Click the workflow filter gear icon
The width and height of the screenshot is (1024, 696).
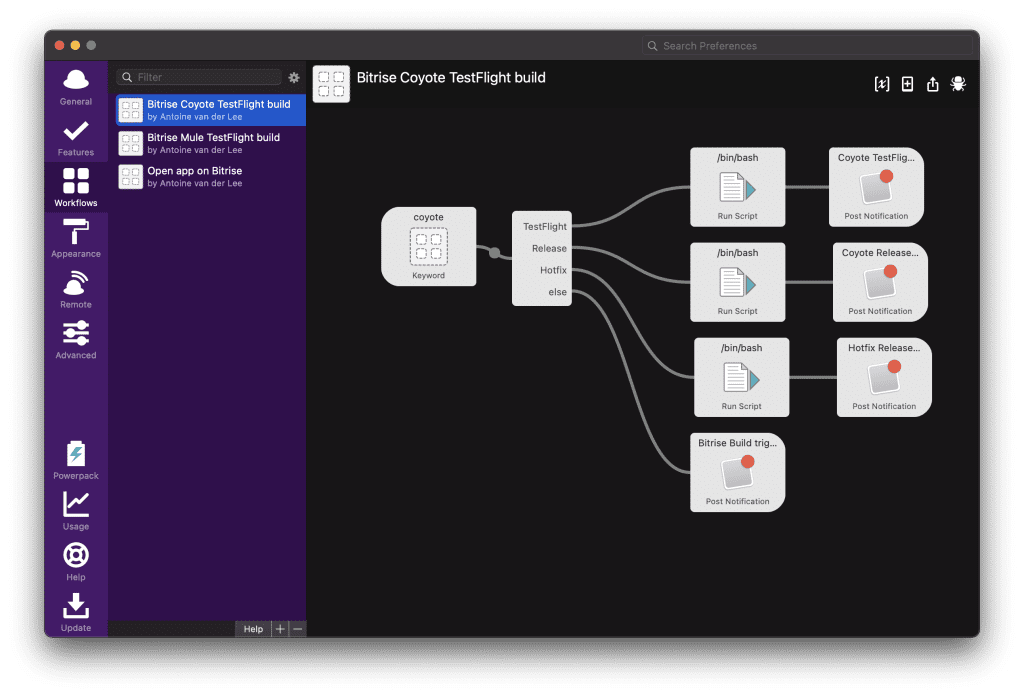294,77
